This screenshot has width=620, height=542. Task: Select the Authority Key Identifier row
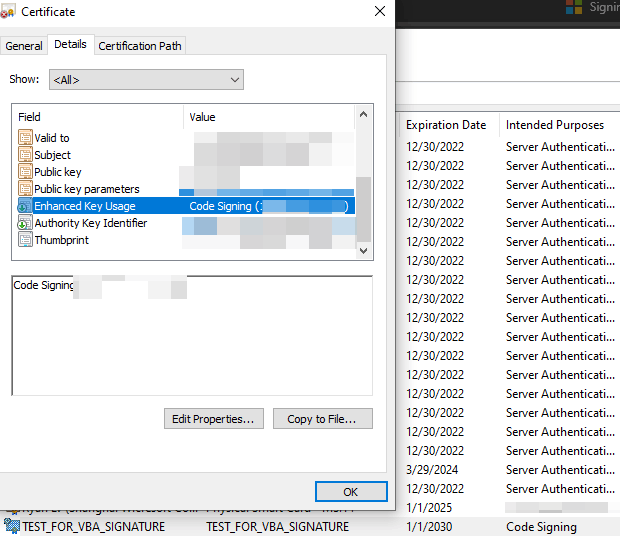[186, 223]
